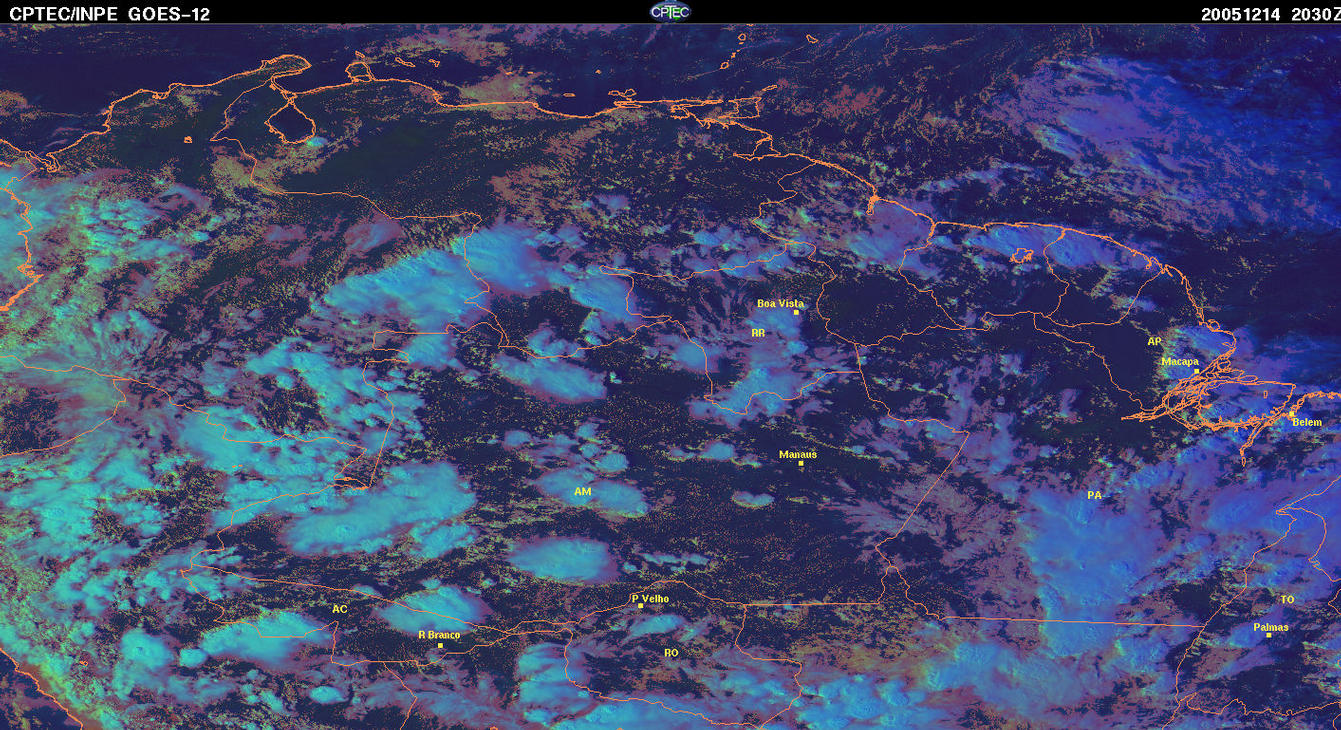Image resolution: width=1341 pixels, height=730 pixels.
Task: Click the P Velho city marker square
Action: (641, 606)
